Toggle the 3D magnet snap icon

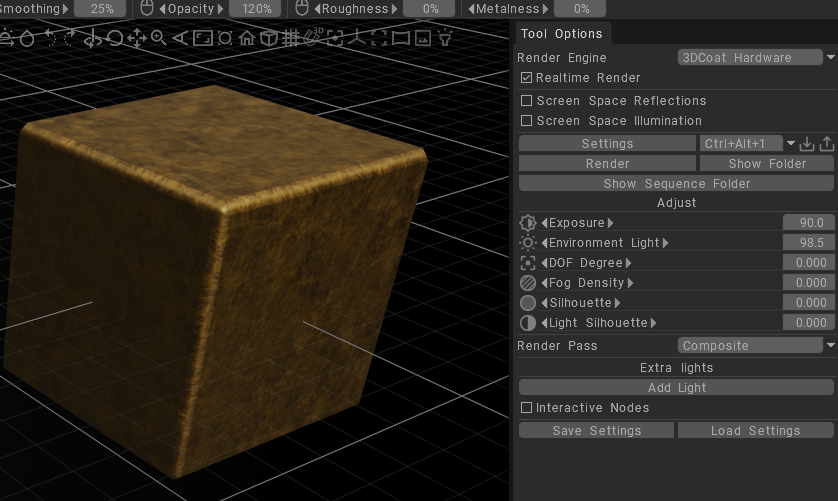pyautogui.click(x=312, y=39)
